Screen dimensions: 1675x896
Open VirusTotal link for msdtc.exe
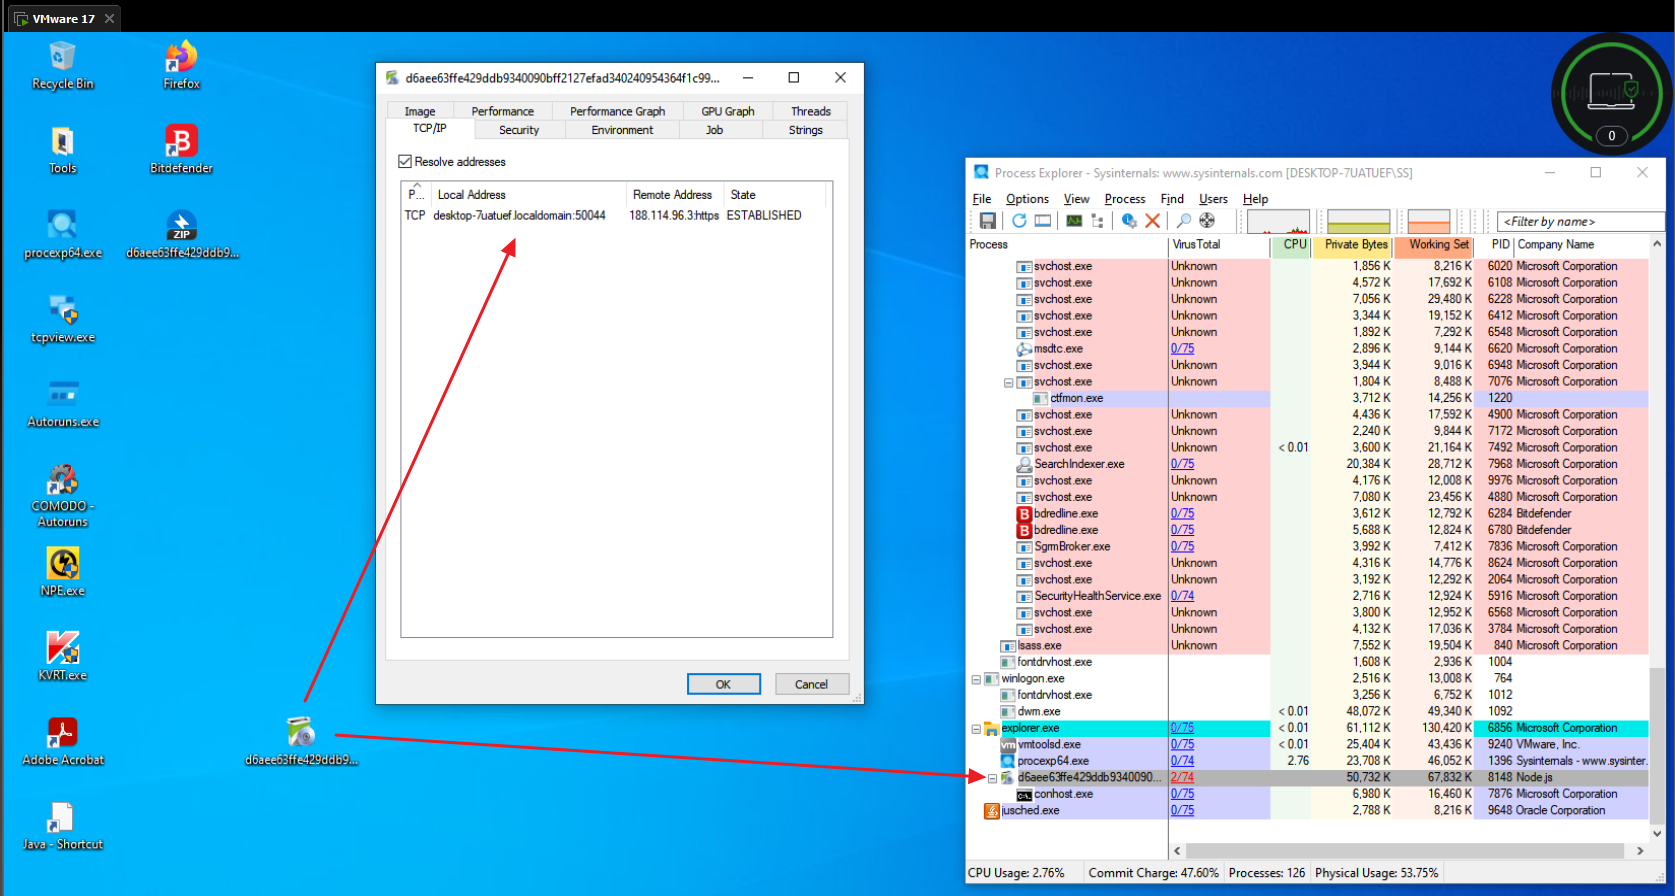point(1182,348)
